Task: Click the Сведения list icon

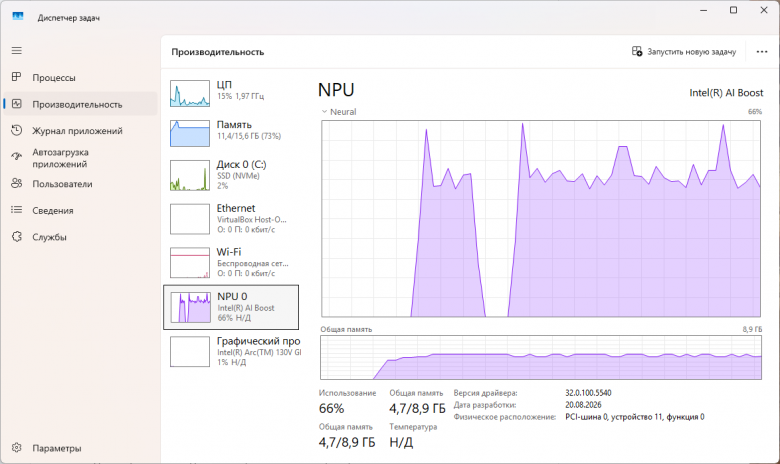Action: [16, 210]
